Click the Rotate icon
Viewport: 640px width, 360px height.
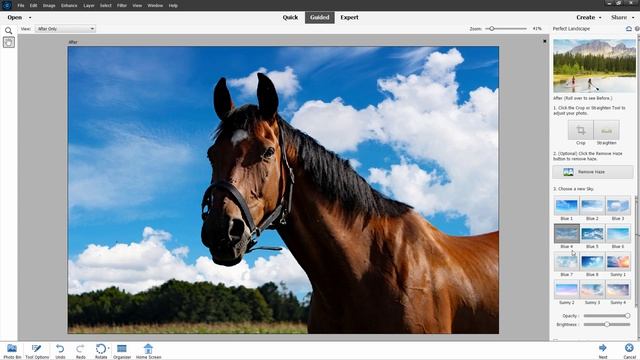(100, 349)
